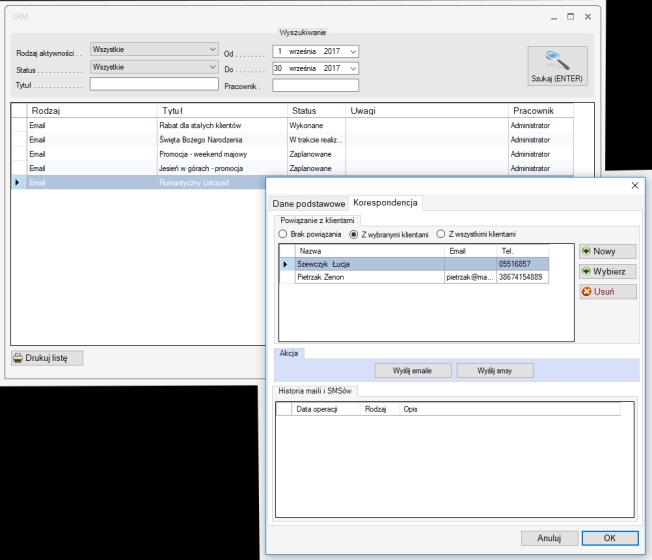Viewport: 652px width, 560px height.
Task: Close the correspondence dialog with X
Action: point(635,185)
